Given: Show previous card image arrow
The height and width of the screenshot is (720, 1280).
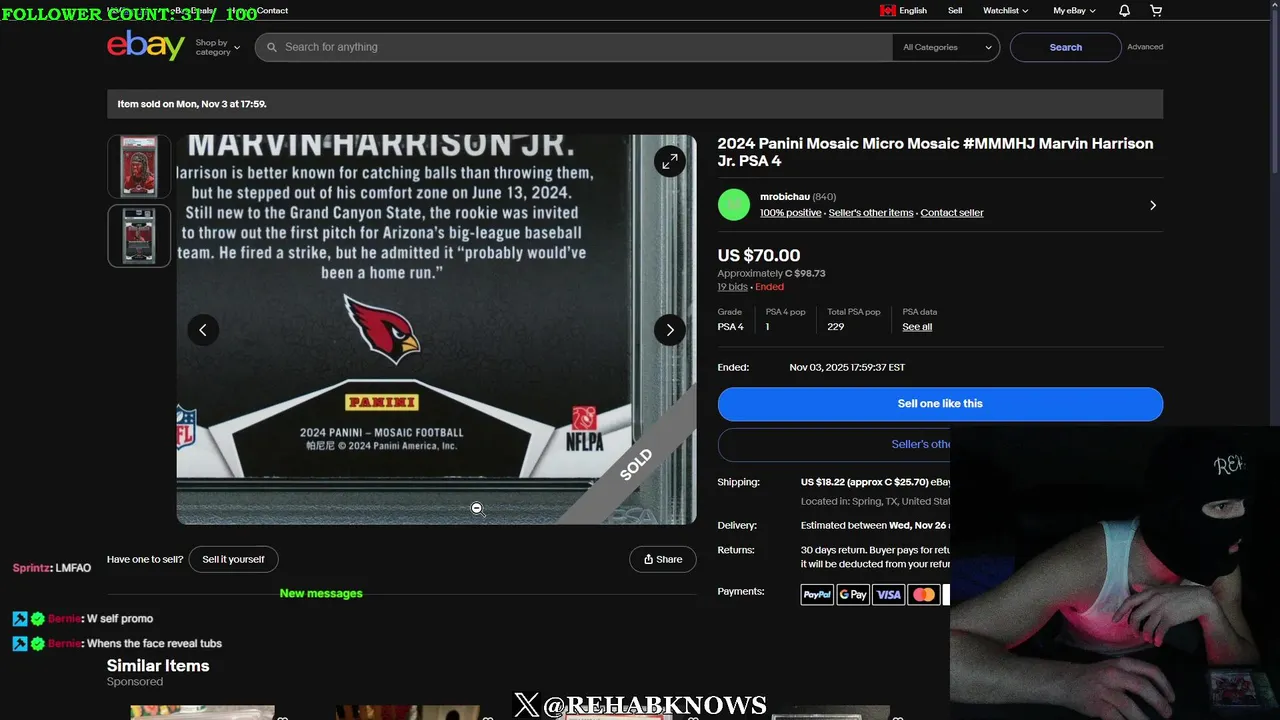Looking at the screenshot, I should 203,330.
